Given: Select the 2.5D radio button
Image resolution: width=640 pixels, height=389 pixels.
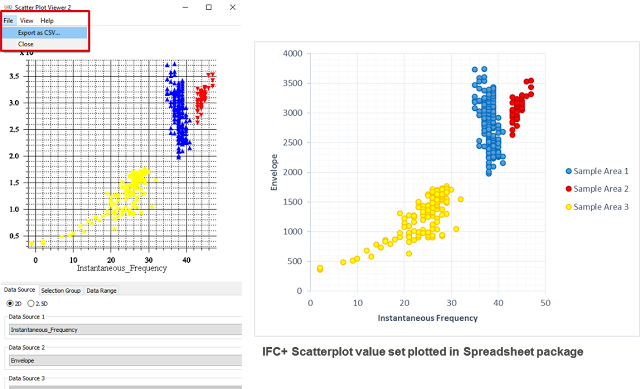Looking at the screenshot, I should (31, 304).
